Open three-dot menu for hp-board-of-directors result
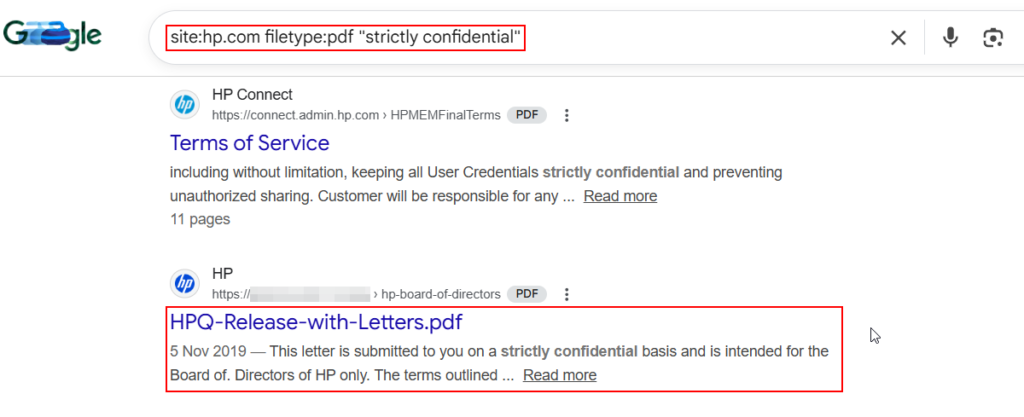 [x=567, y=294]
